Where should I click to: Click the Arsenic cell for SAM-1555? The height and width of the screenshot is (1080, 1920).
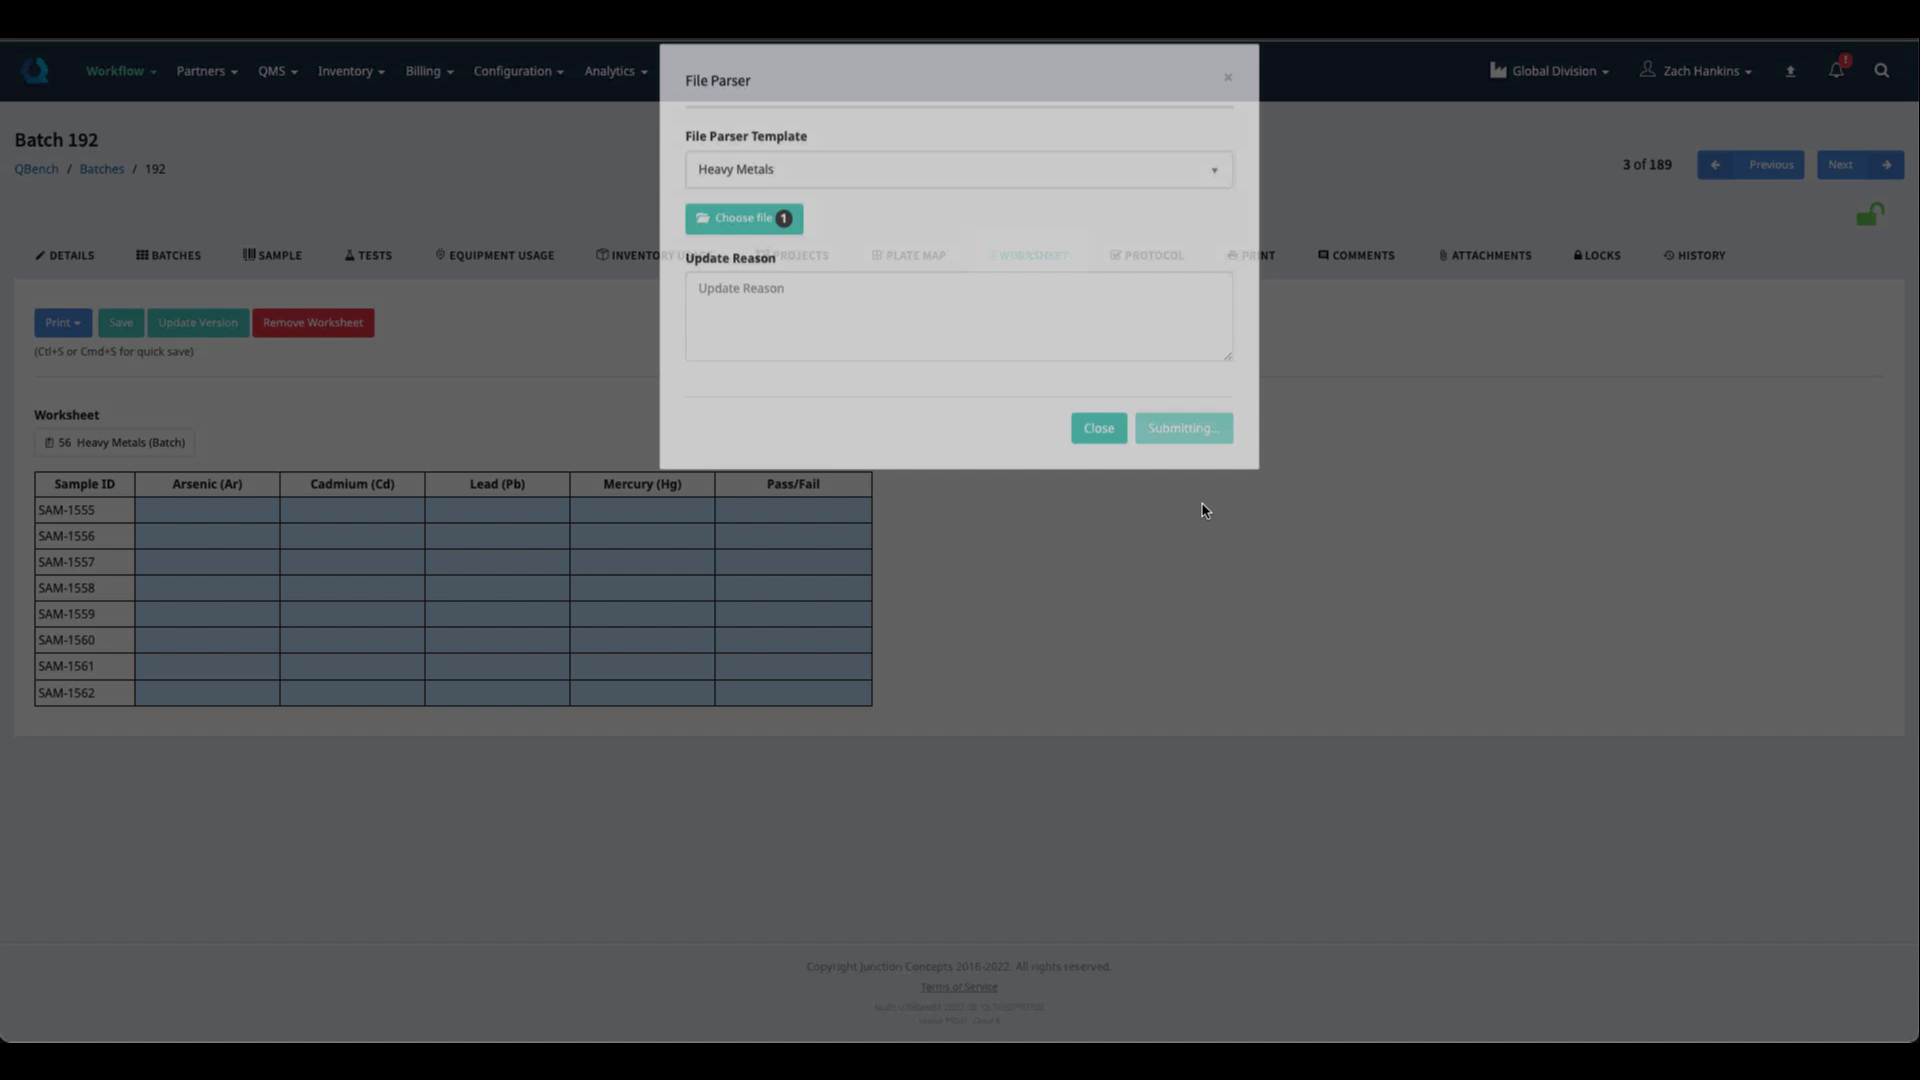pyautogui.click(x=207, y=510)
